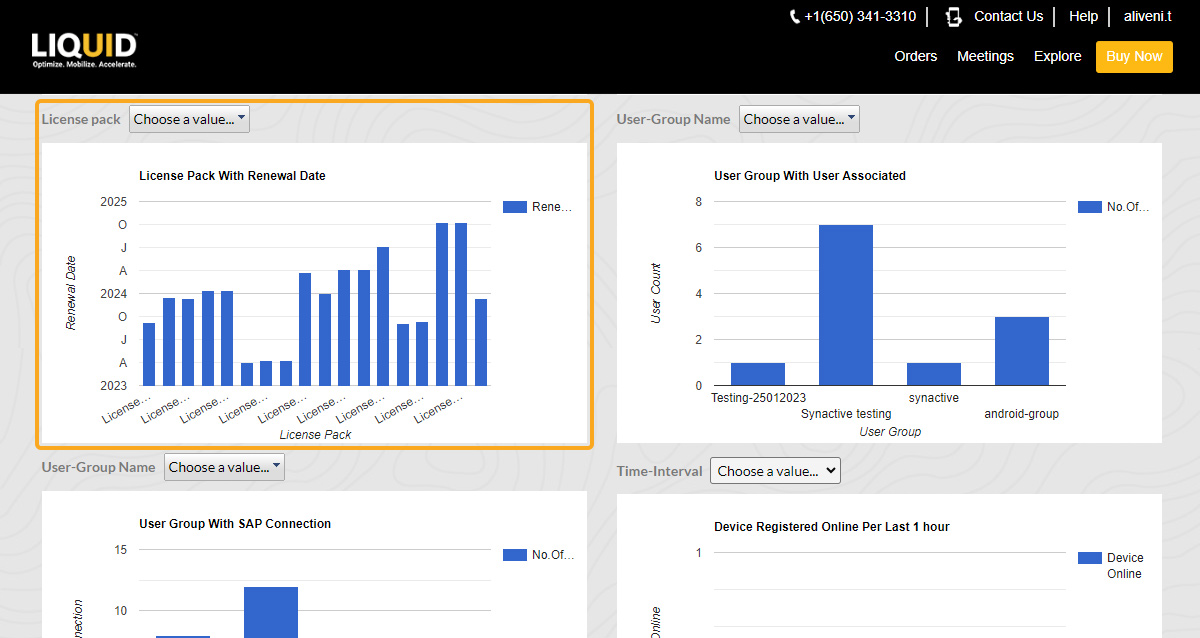1200x638 pixels.
Task: Open the Help link
Action: [x=1083, y=17]
